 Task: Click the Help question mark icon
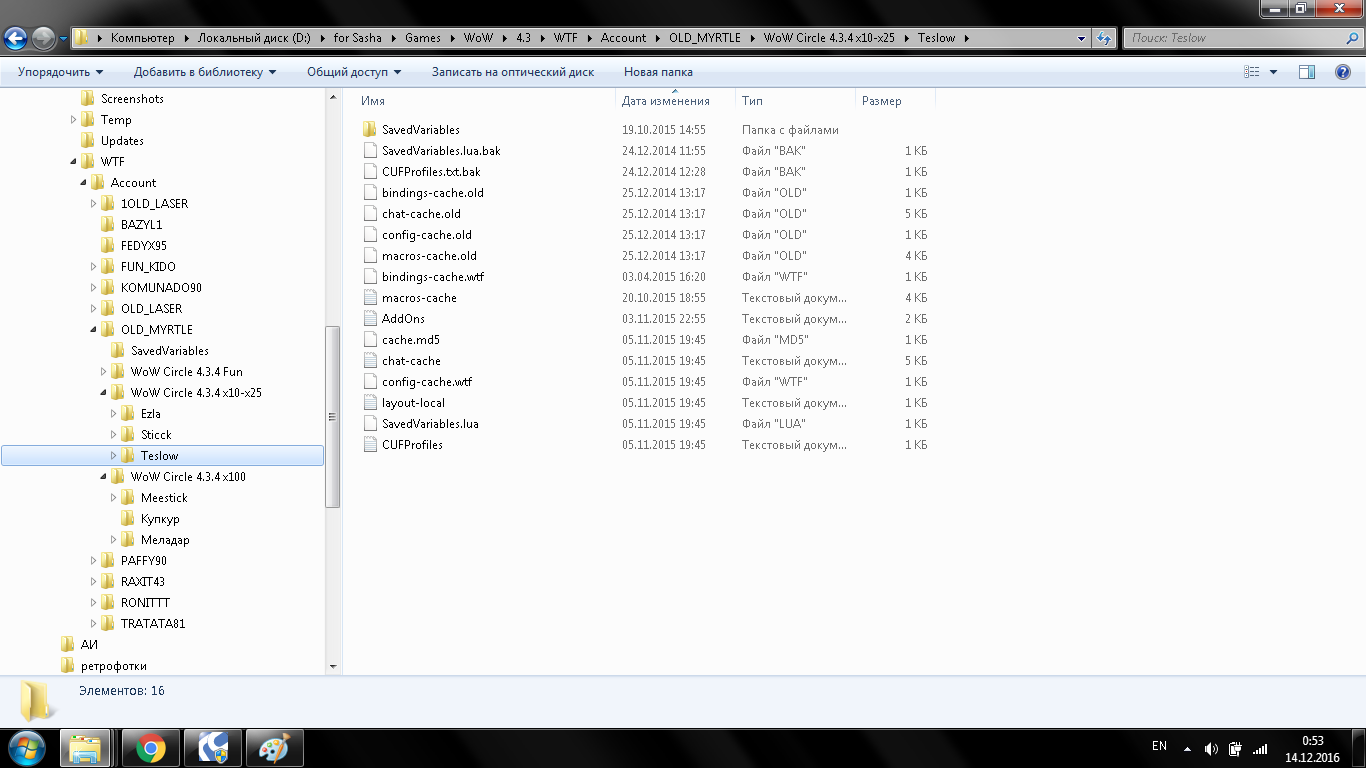tap(1343, 72)
